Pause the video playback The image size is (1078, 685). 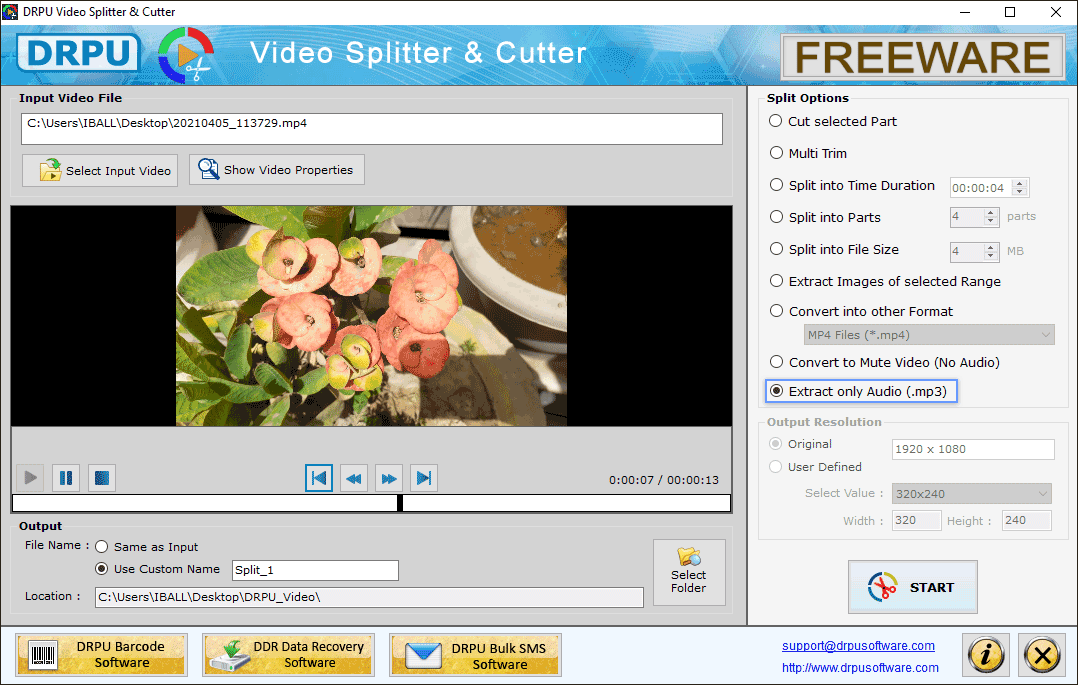click(x=66, y=477)
